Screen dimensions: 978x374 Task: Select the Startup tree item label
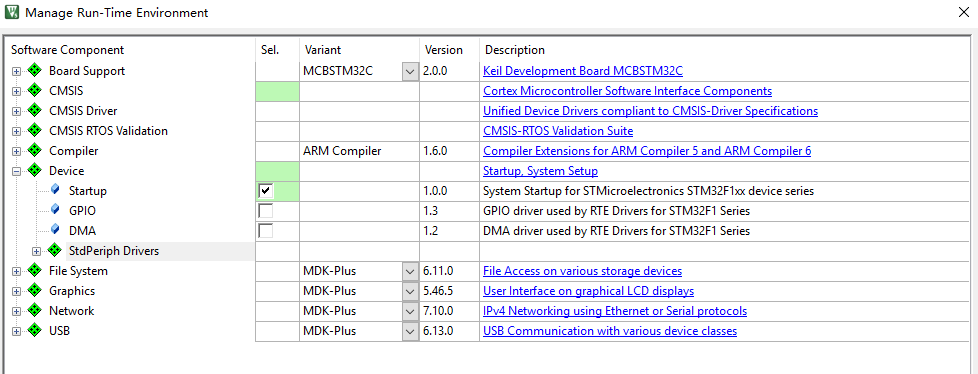[88, 191]
